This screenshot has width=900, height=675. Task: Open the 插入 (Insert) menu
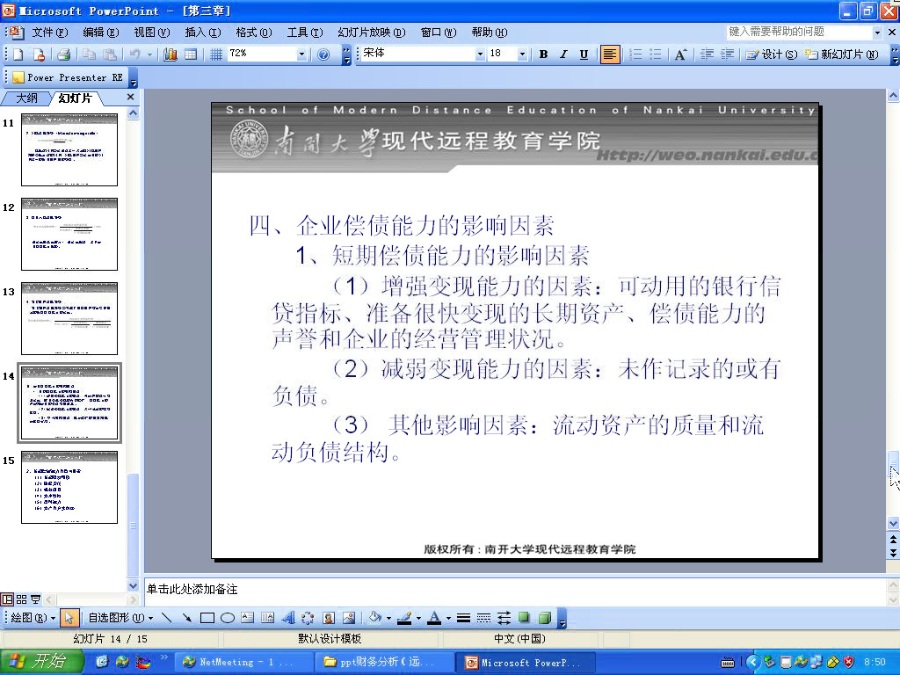[203, 32]
